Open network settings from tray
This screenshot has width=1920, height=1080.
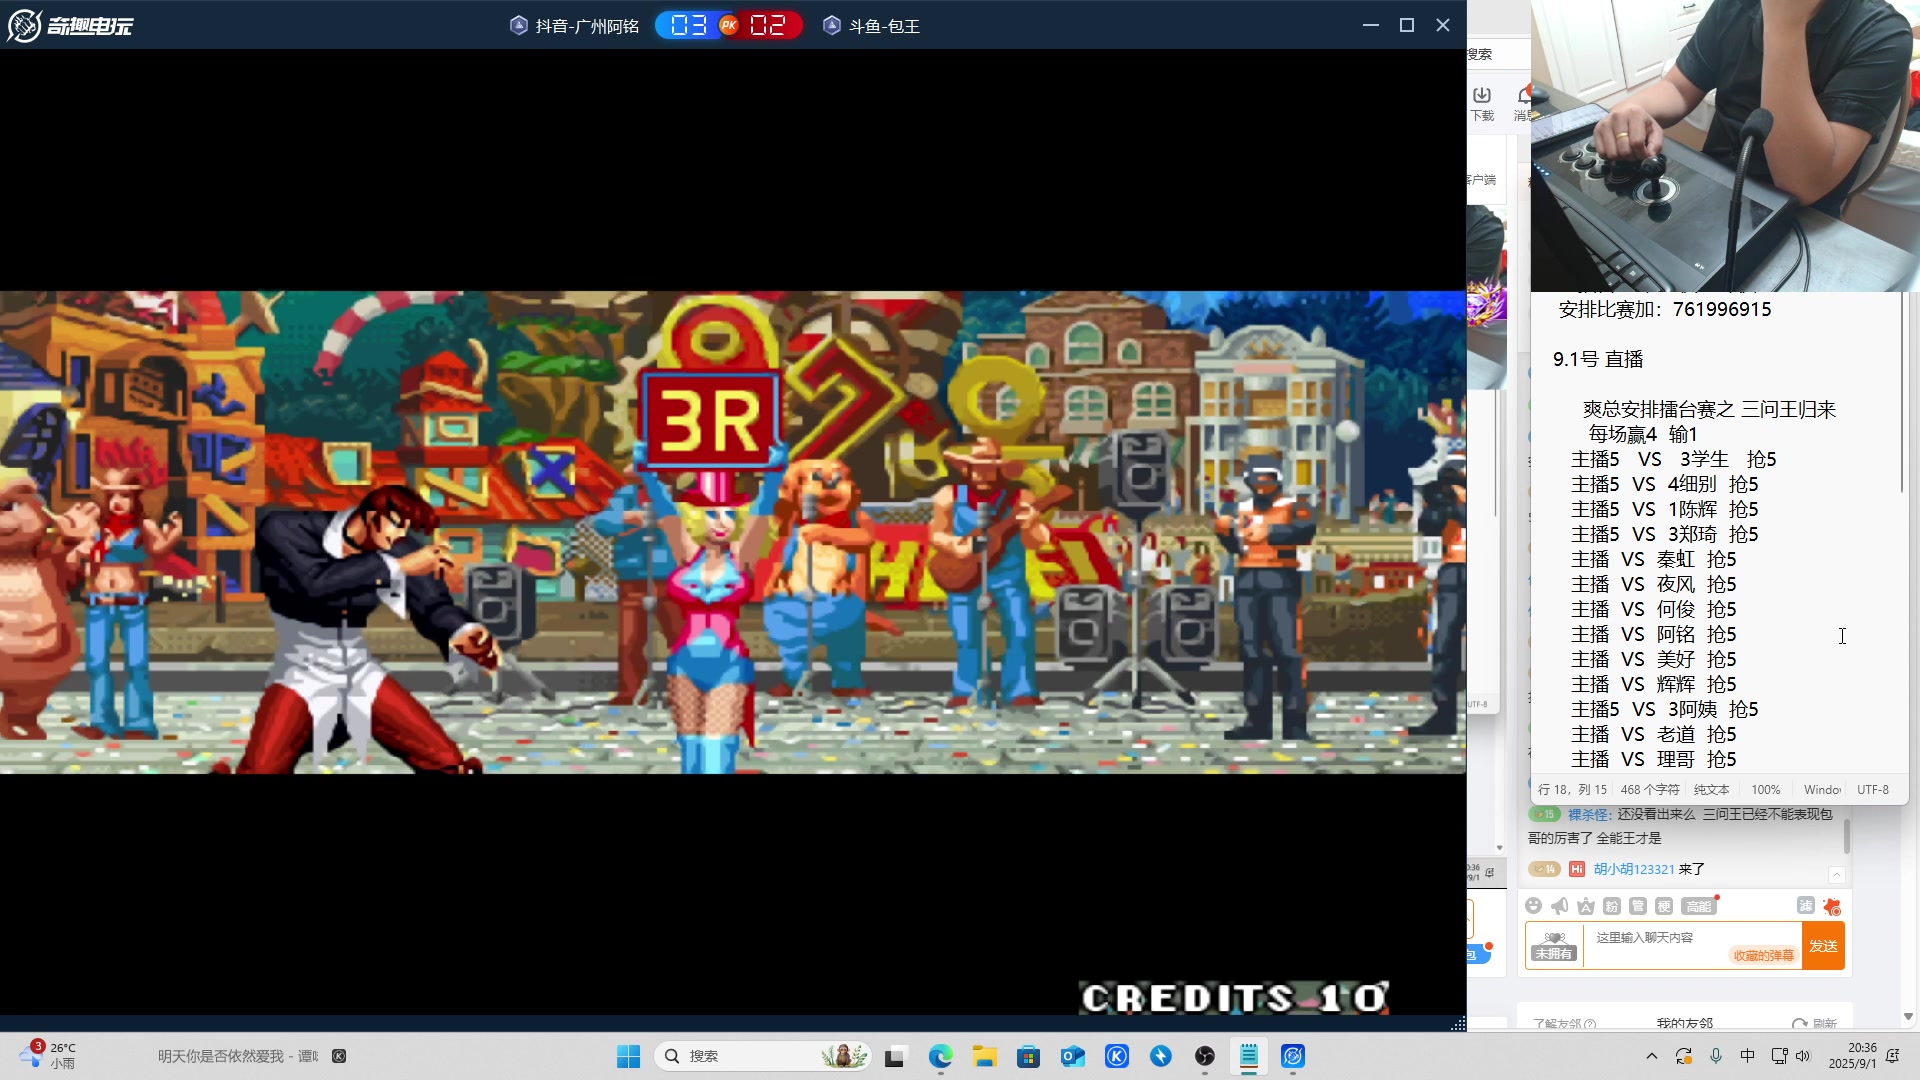(x=1779, y=1056)
